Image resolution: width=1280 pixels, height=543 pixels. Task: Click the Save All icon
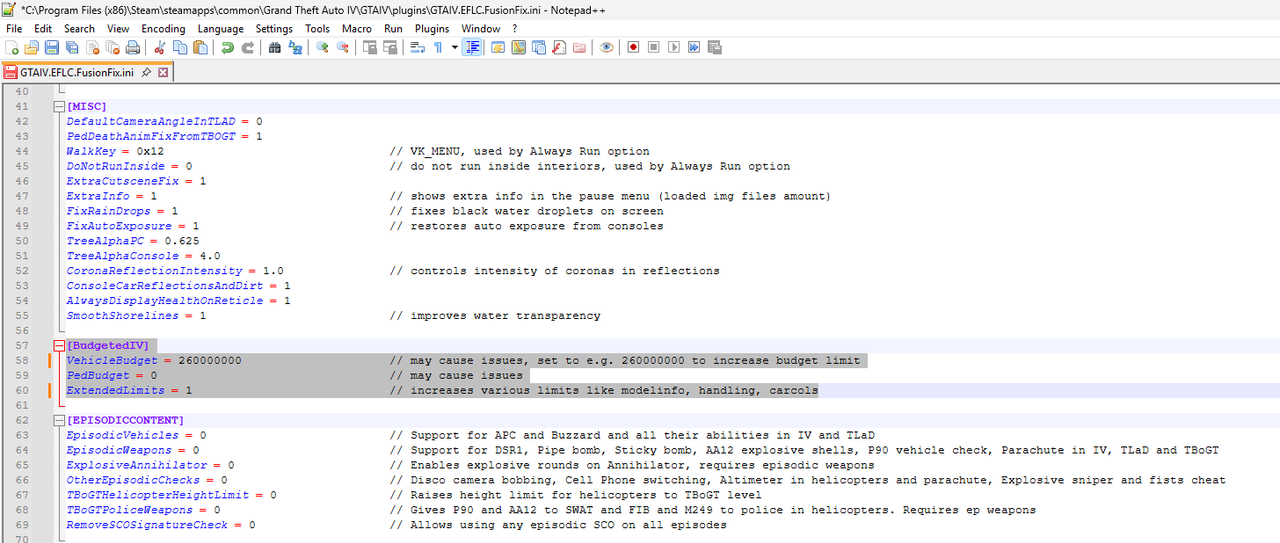point(72,47)
